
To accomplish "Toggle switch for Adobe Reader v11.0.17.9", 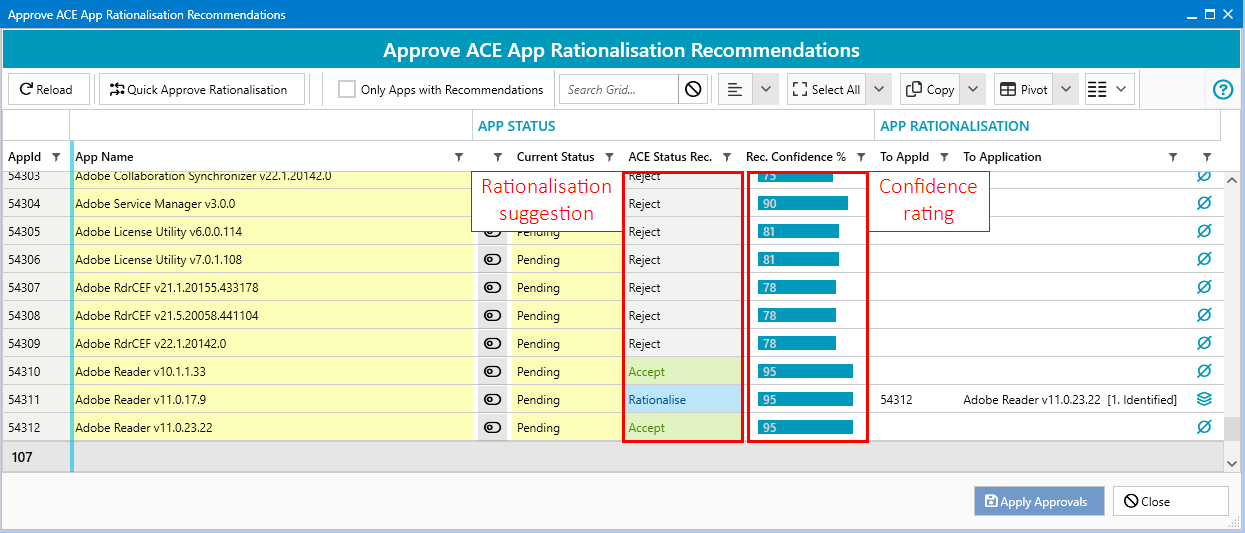I will coord(492,399).
